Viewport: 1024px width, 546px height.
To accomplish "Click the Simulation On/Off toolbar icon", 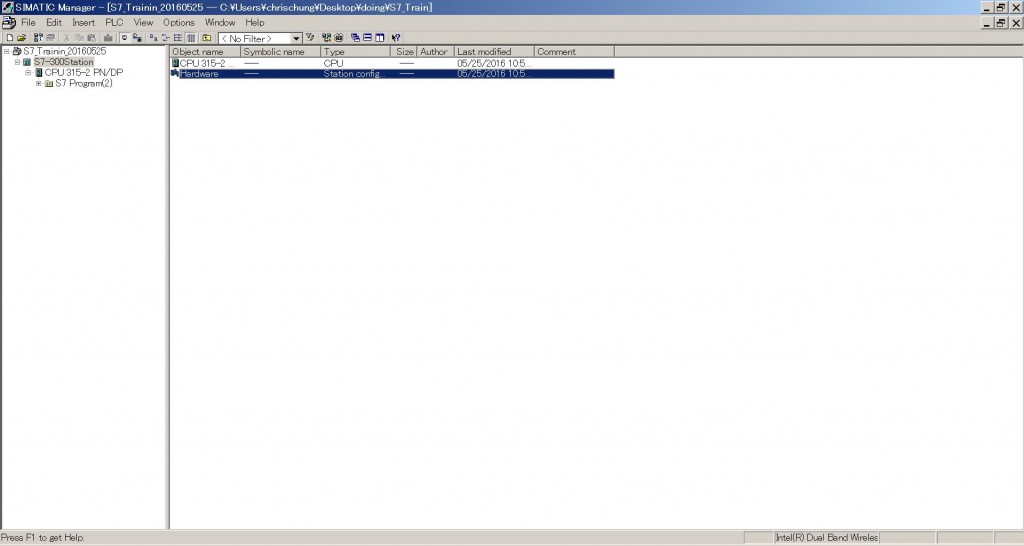I will [338, 38].
